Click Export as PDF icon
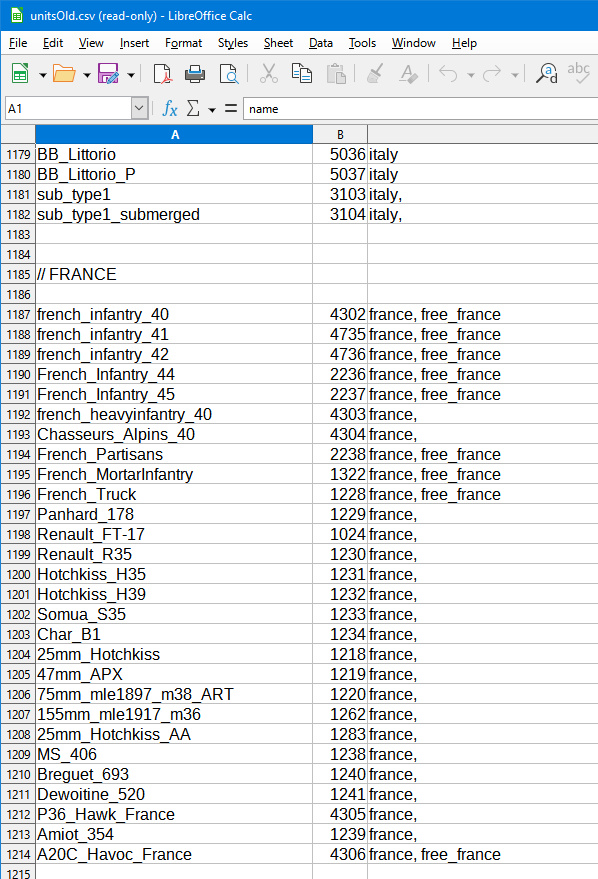The height and width of the screenshot is (879, 598). [x=162, y=73]
